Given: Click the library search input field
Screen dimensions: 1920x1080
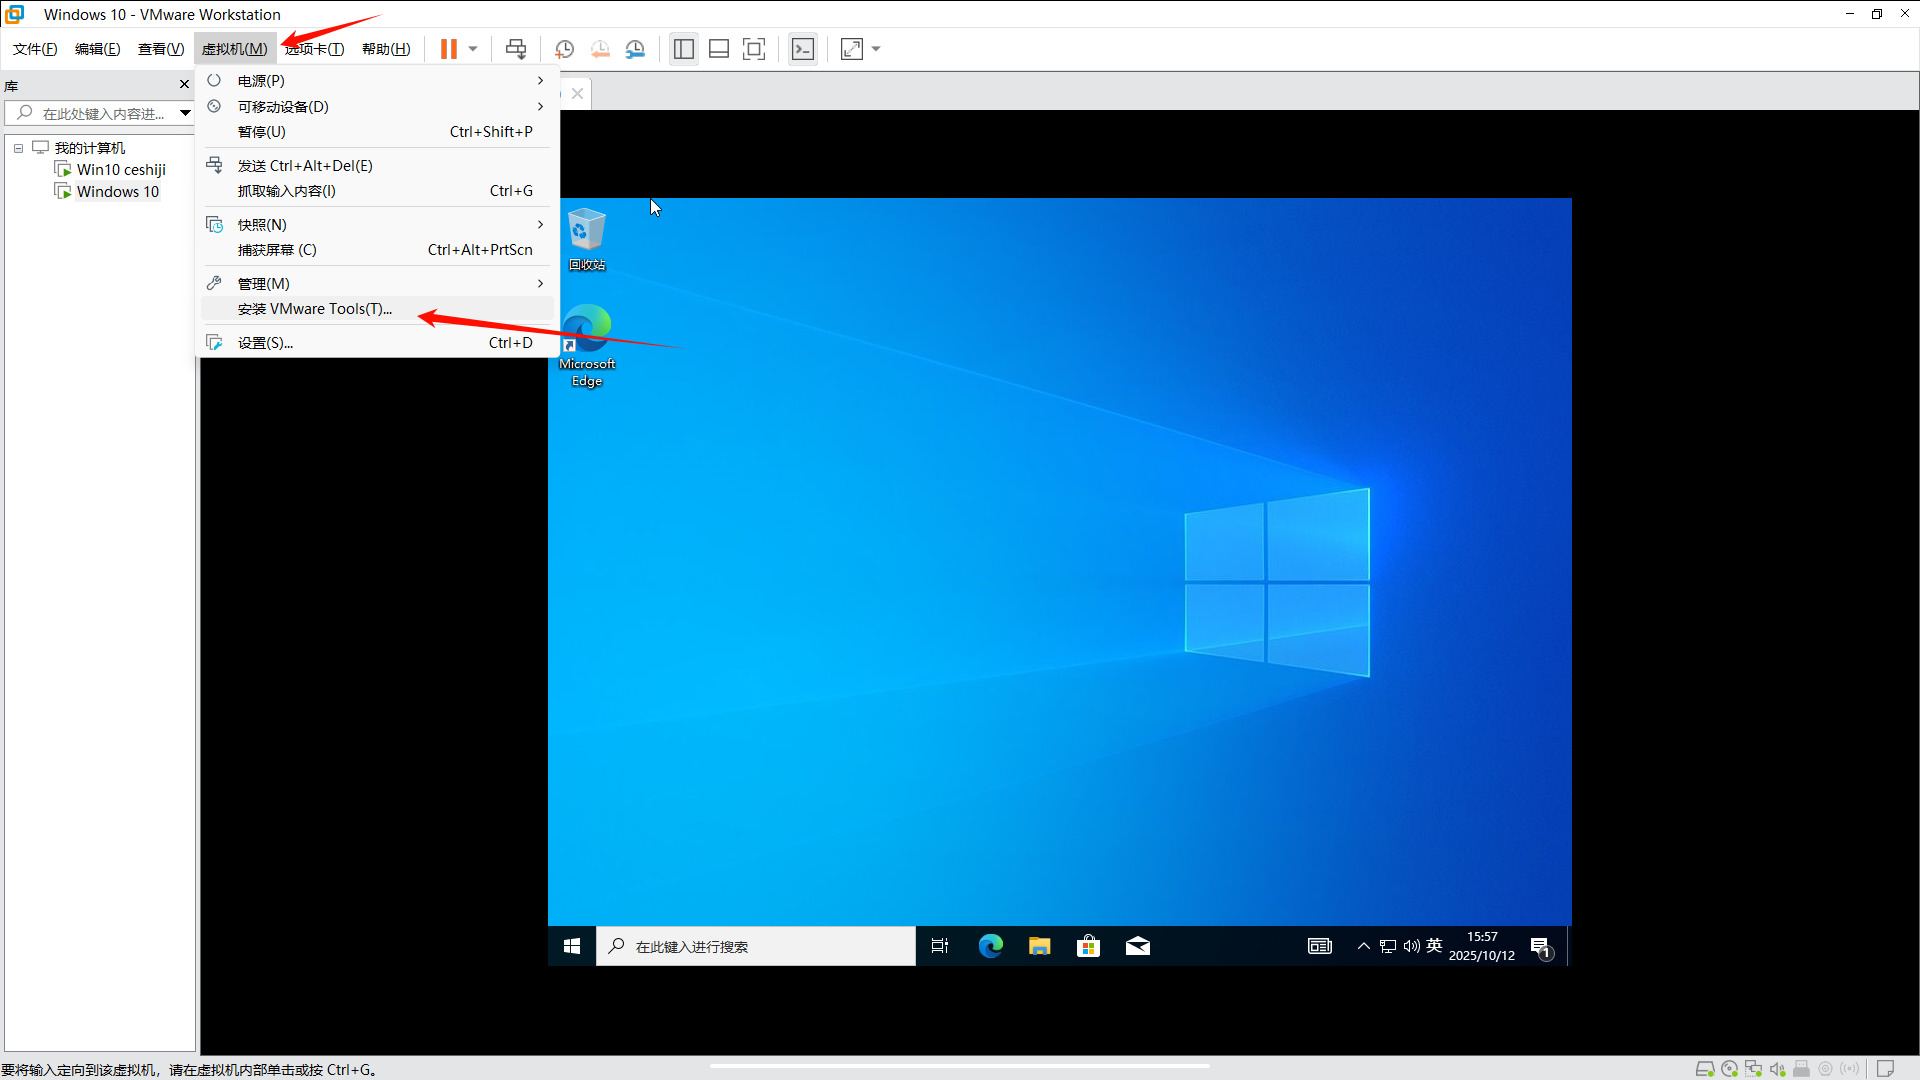Looking at the screenshot, I should click(x=100, y=114).
